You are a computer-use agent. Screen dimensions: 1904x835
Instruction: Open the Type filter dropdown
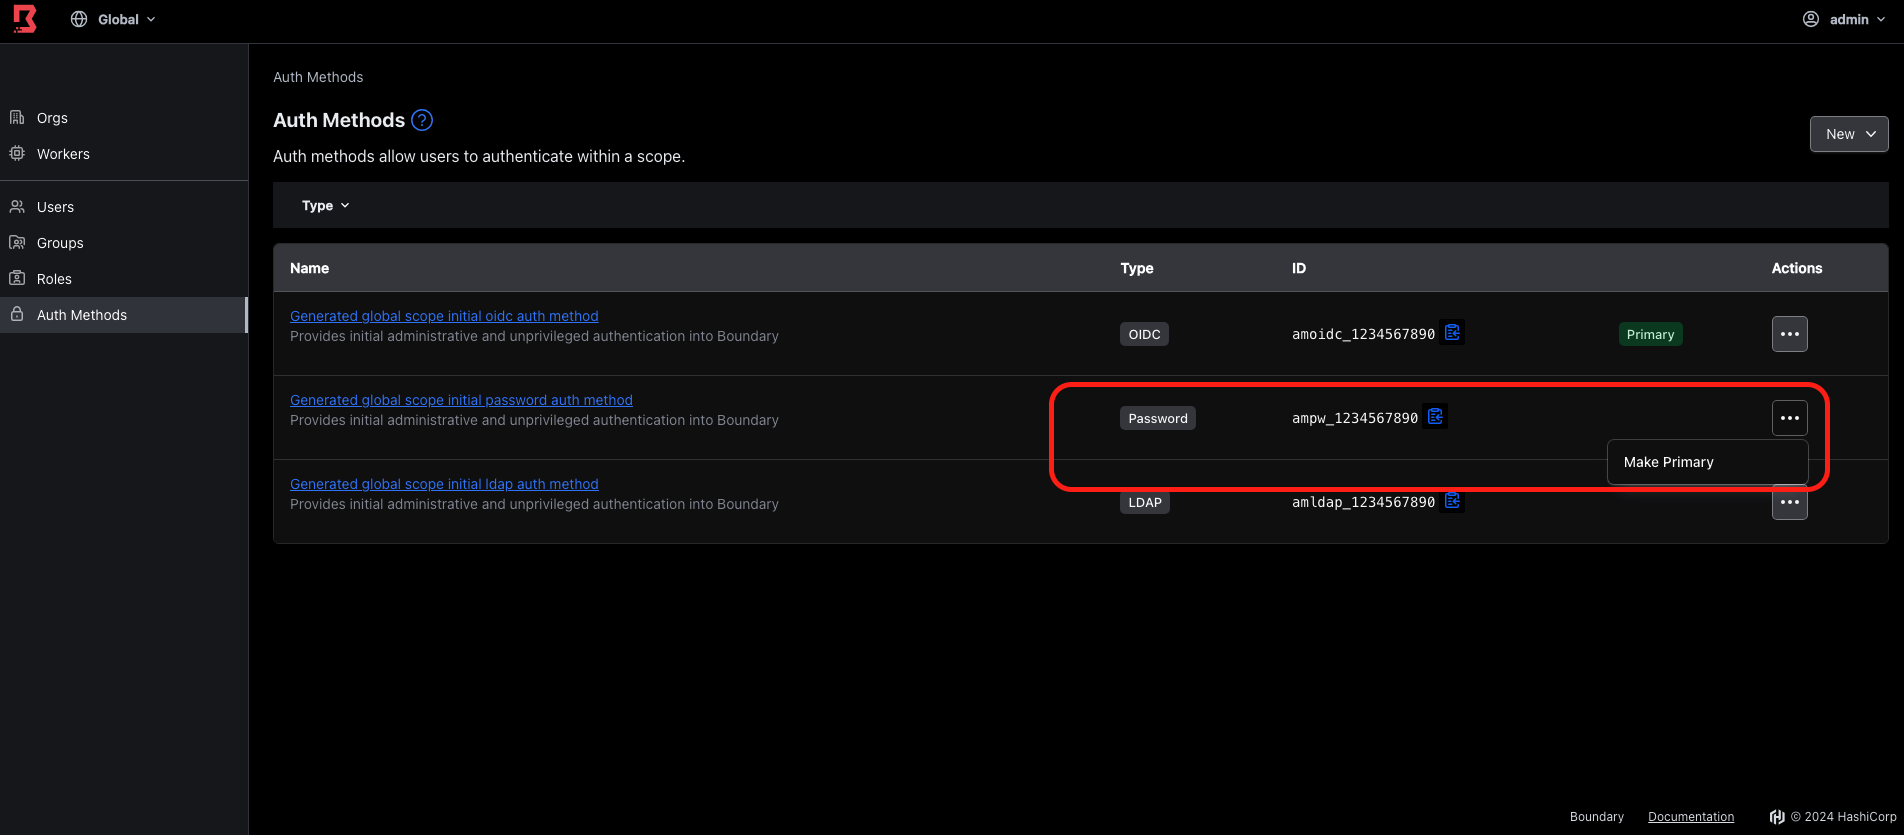[325, 206]
